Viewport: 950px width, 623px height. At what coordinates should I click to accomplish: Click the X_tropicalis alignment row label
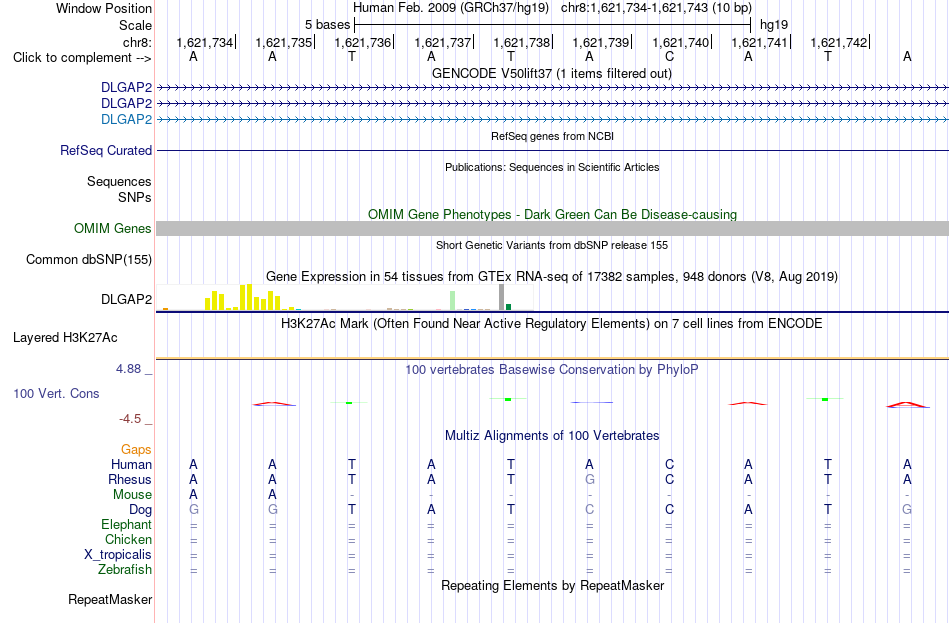point(118,555)
